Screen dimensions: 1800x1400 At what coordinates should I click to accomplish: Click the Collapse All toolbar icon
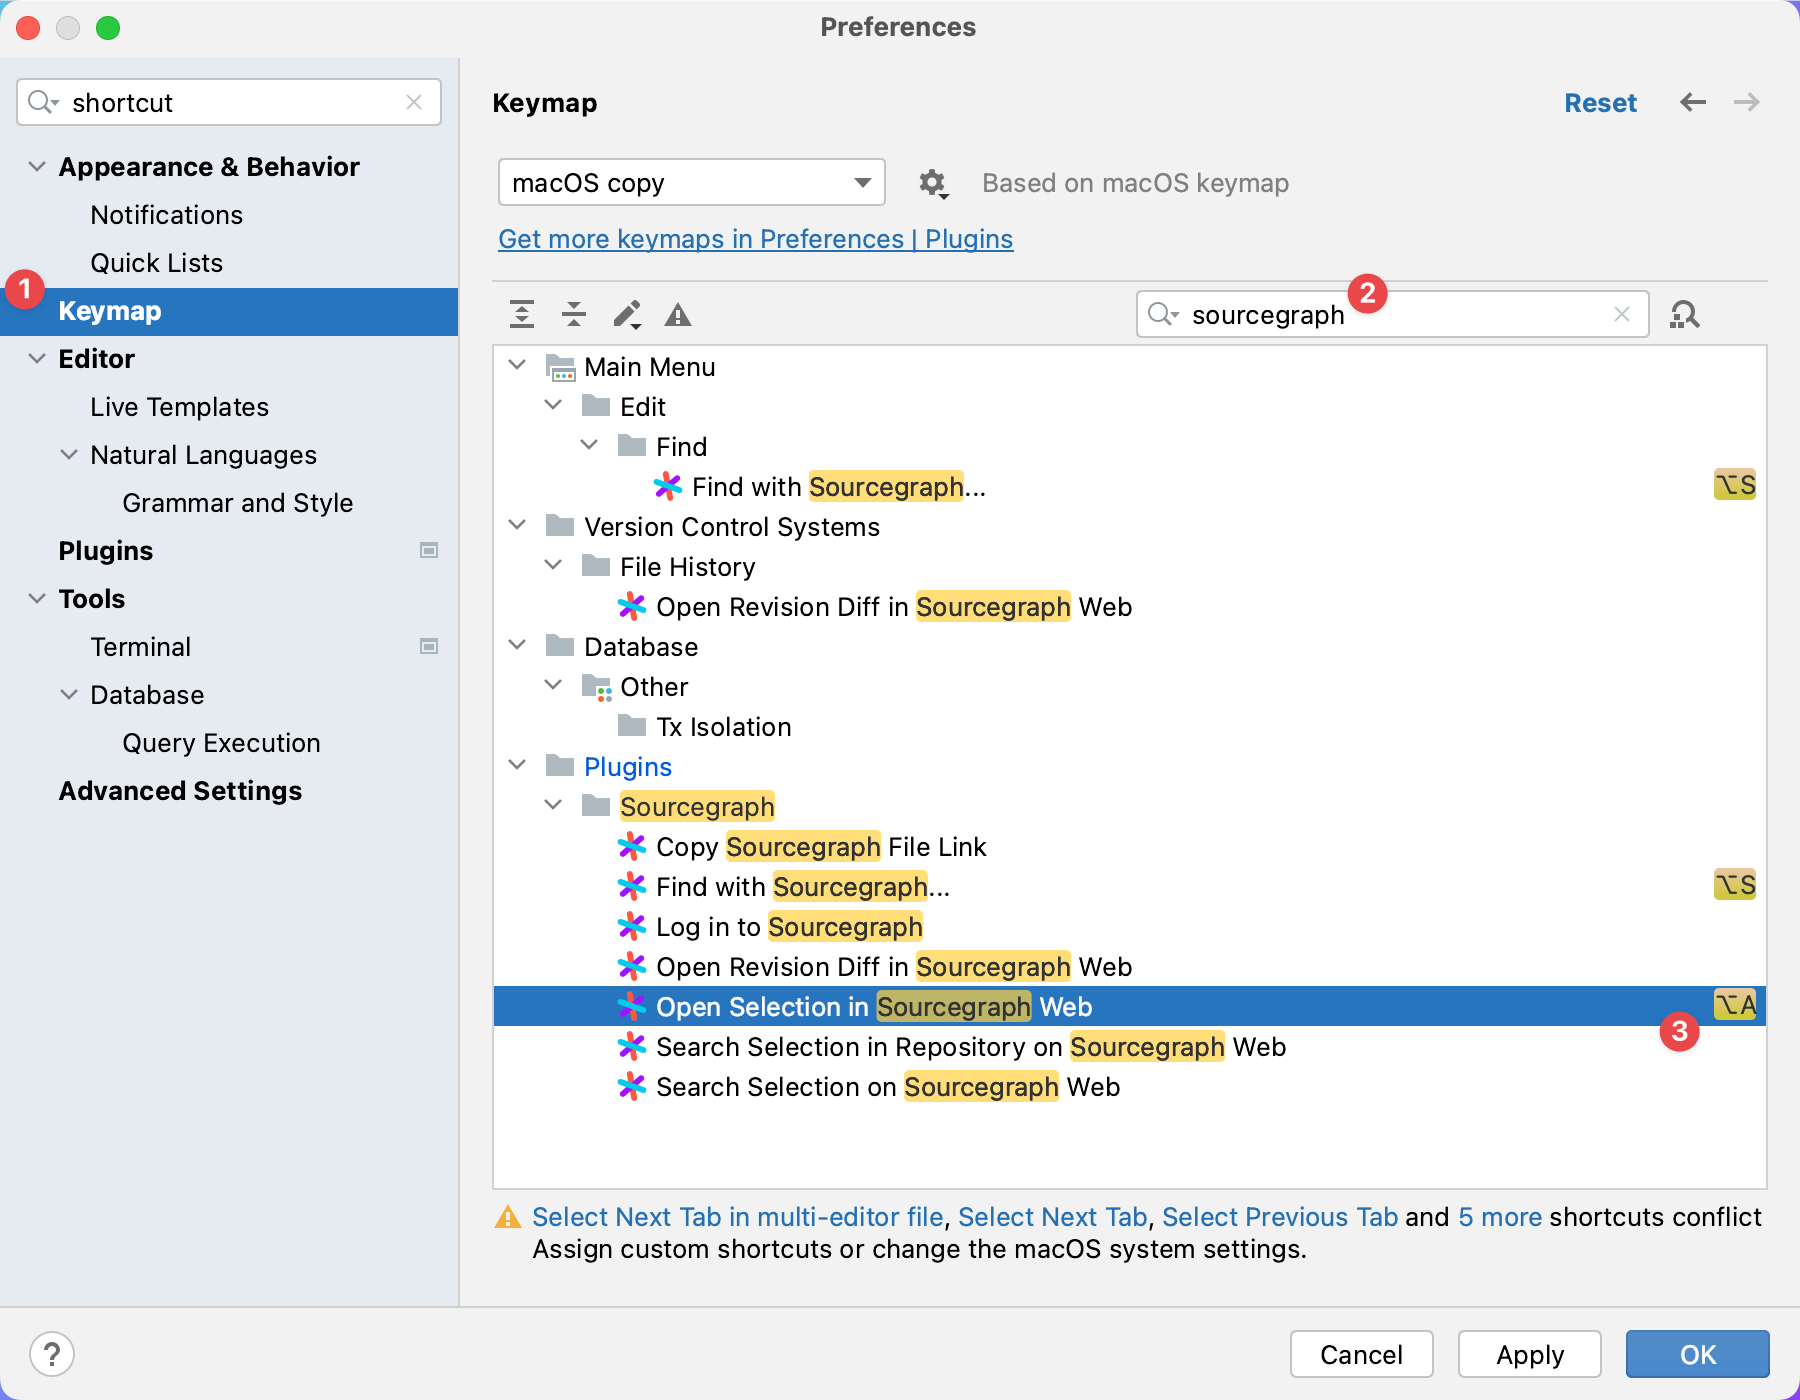(x=574, y=314)
